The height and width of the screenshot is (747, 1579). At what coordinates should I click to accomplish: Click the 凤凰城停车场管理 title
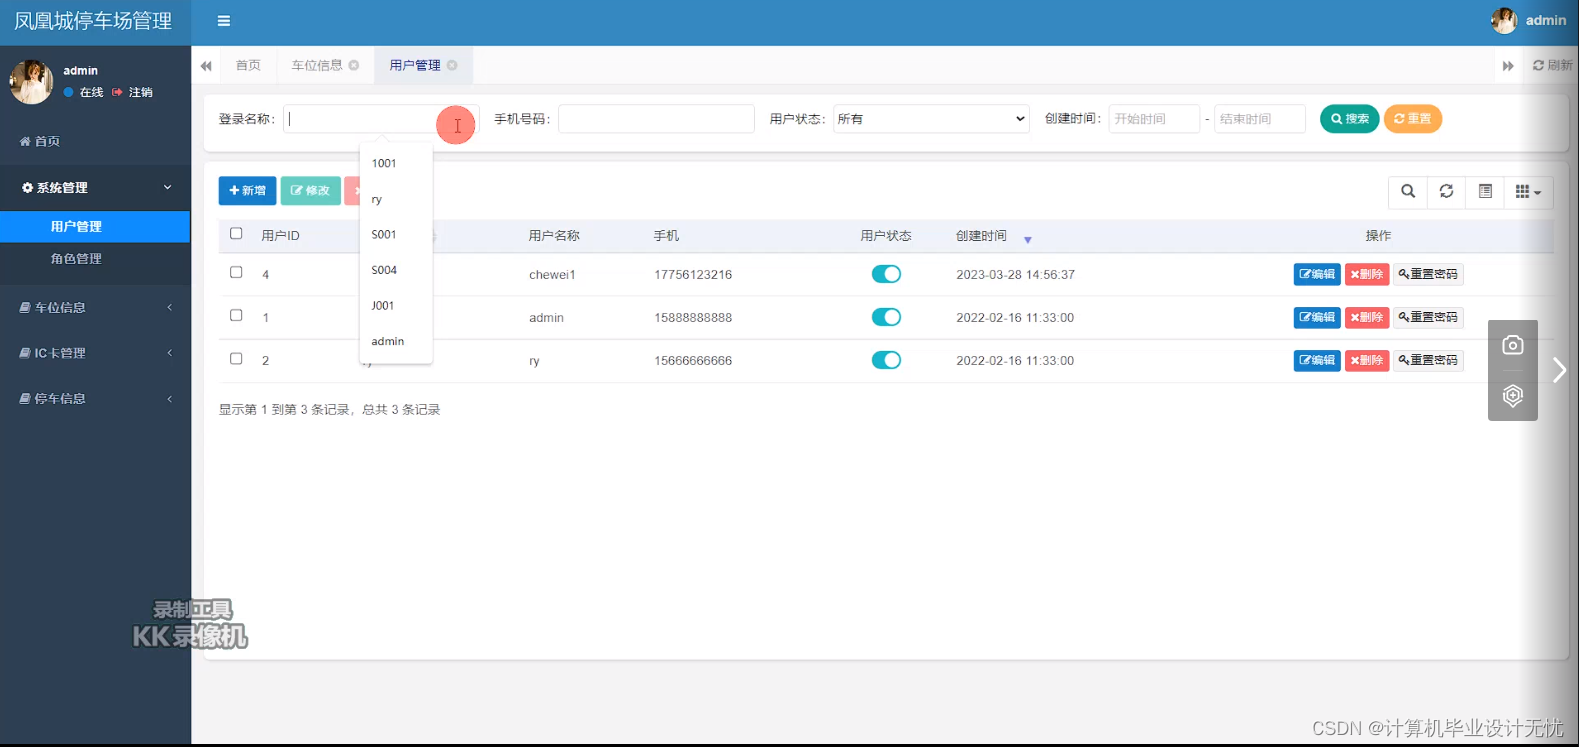coord(93,21)
